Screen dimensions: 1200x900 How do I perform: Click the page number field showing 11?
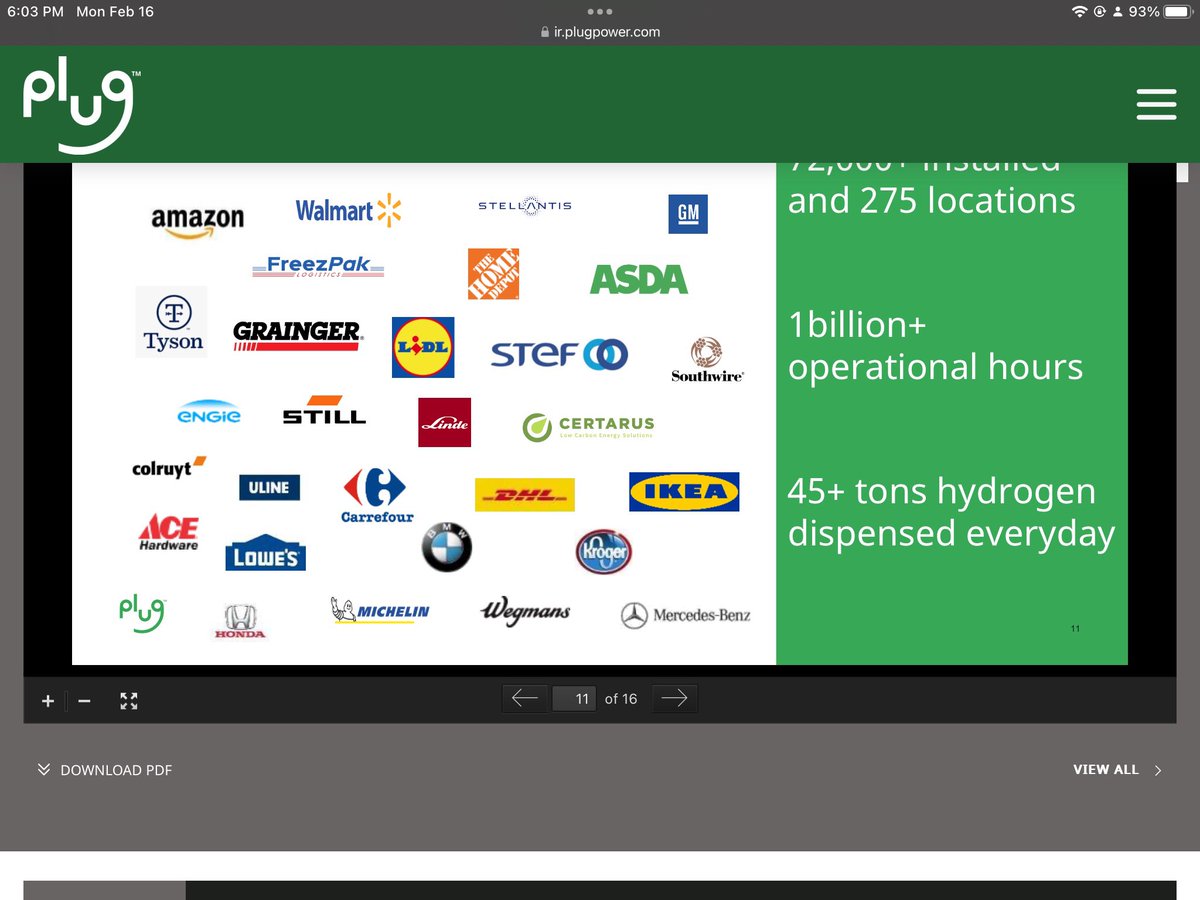click(574, 698)
